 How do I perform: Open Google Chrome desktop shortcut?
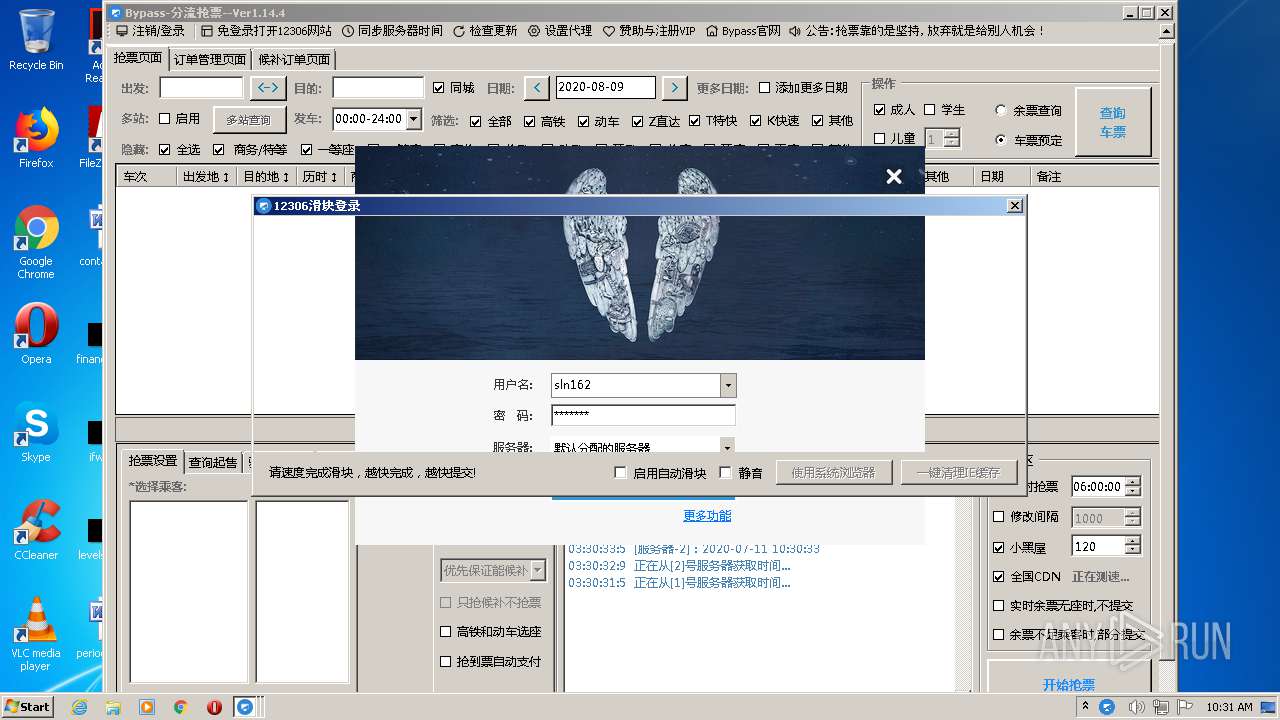(36, 241)
